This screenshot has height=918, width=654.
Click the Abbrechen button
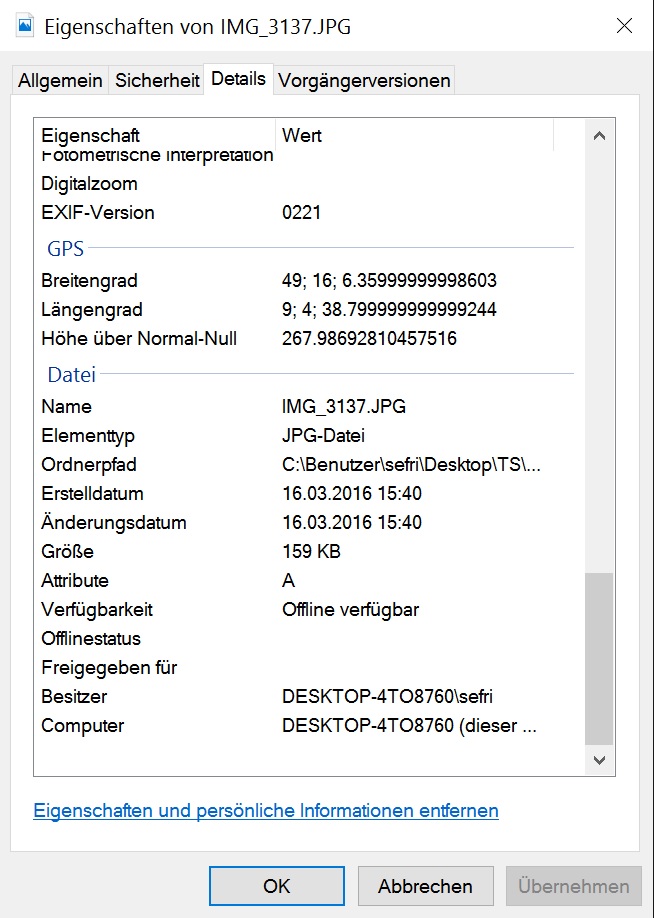tap(425, 886)
